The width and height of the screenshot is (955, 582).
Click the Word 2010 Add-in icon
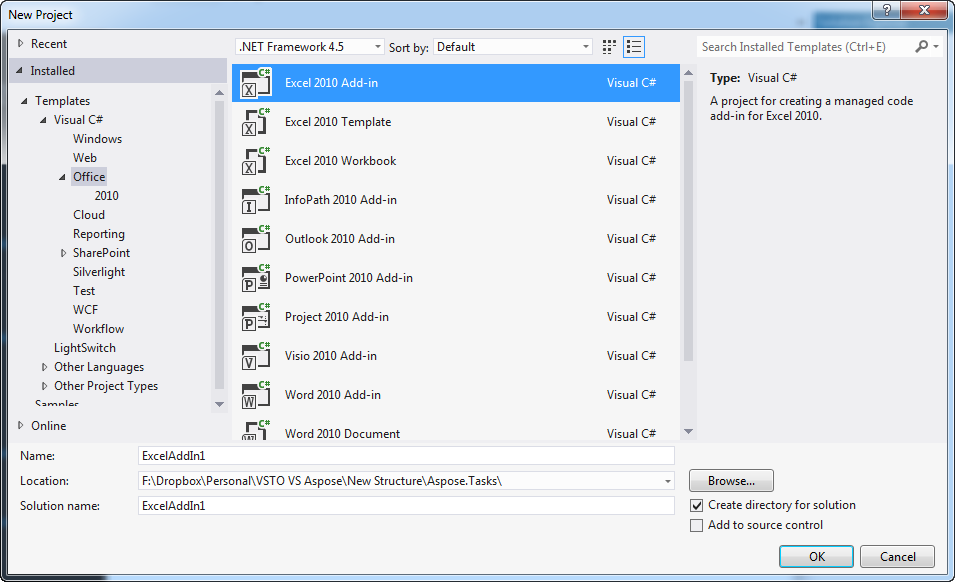256,395
